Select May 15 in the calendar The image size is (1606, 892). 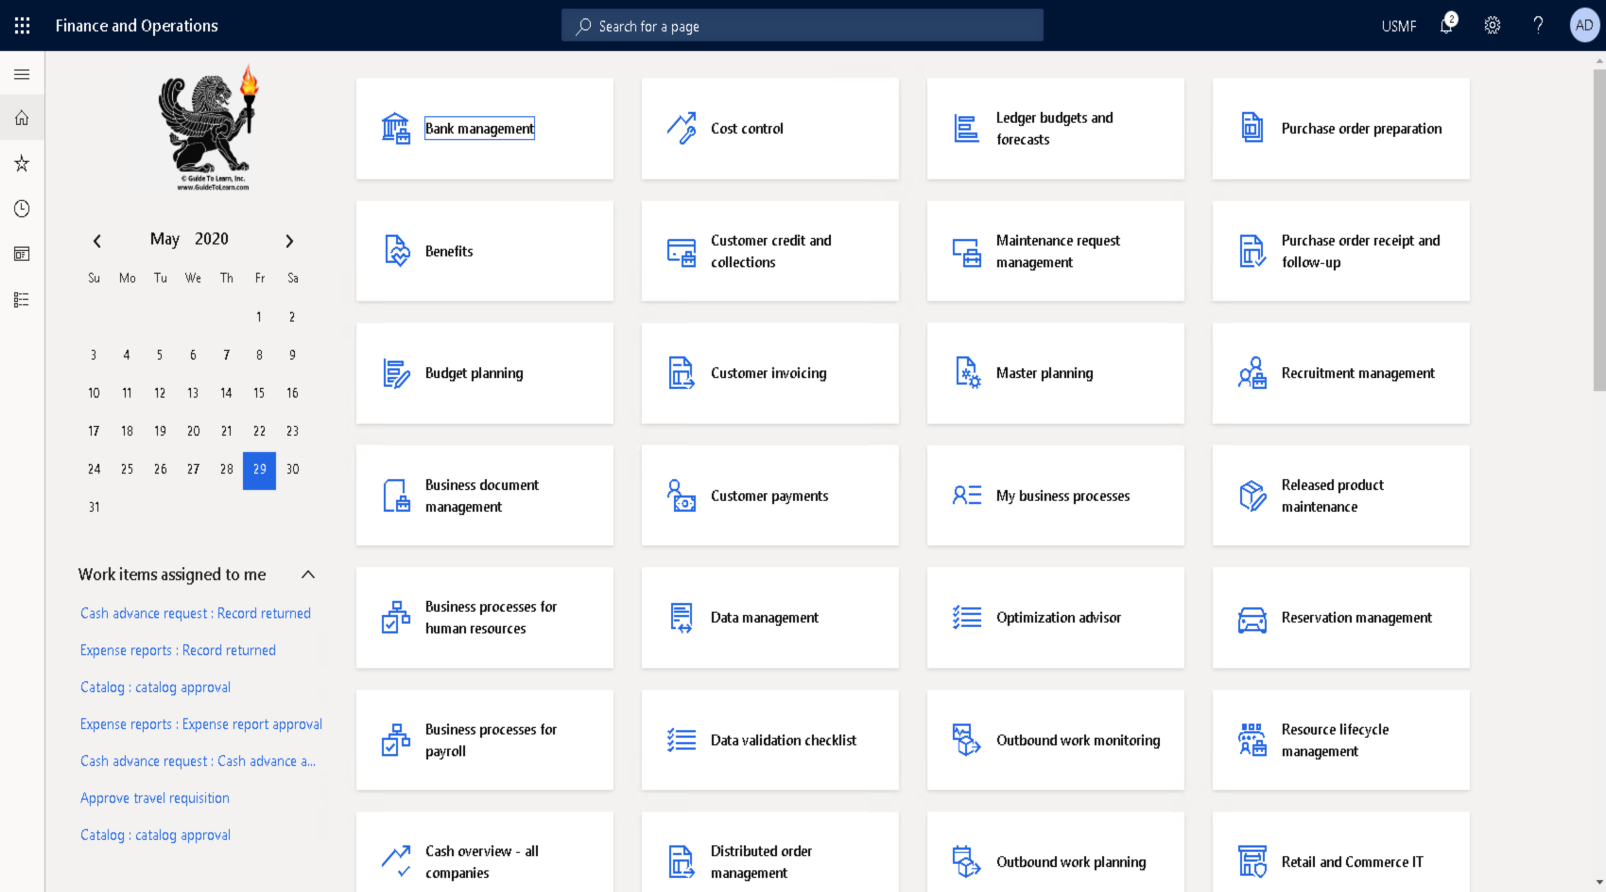click(259, 393)
